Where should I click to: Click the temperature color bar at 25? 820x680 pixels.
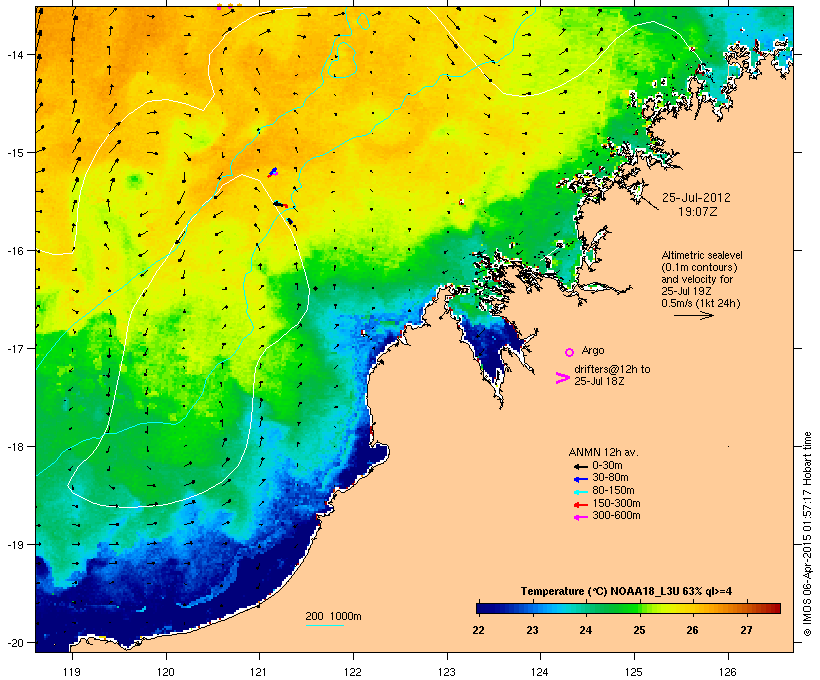[639, 608]
